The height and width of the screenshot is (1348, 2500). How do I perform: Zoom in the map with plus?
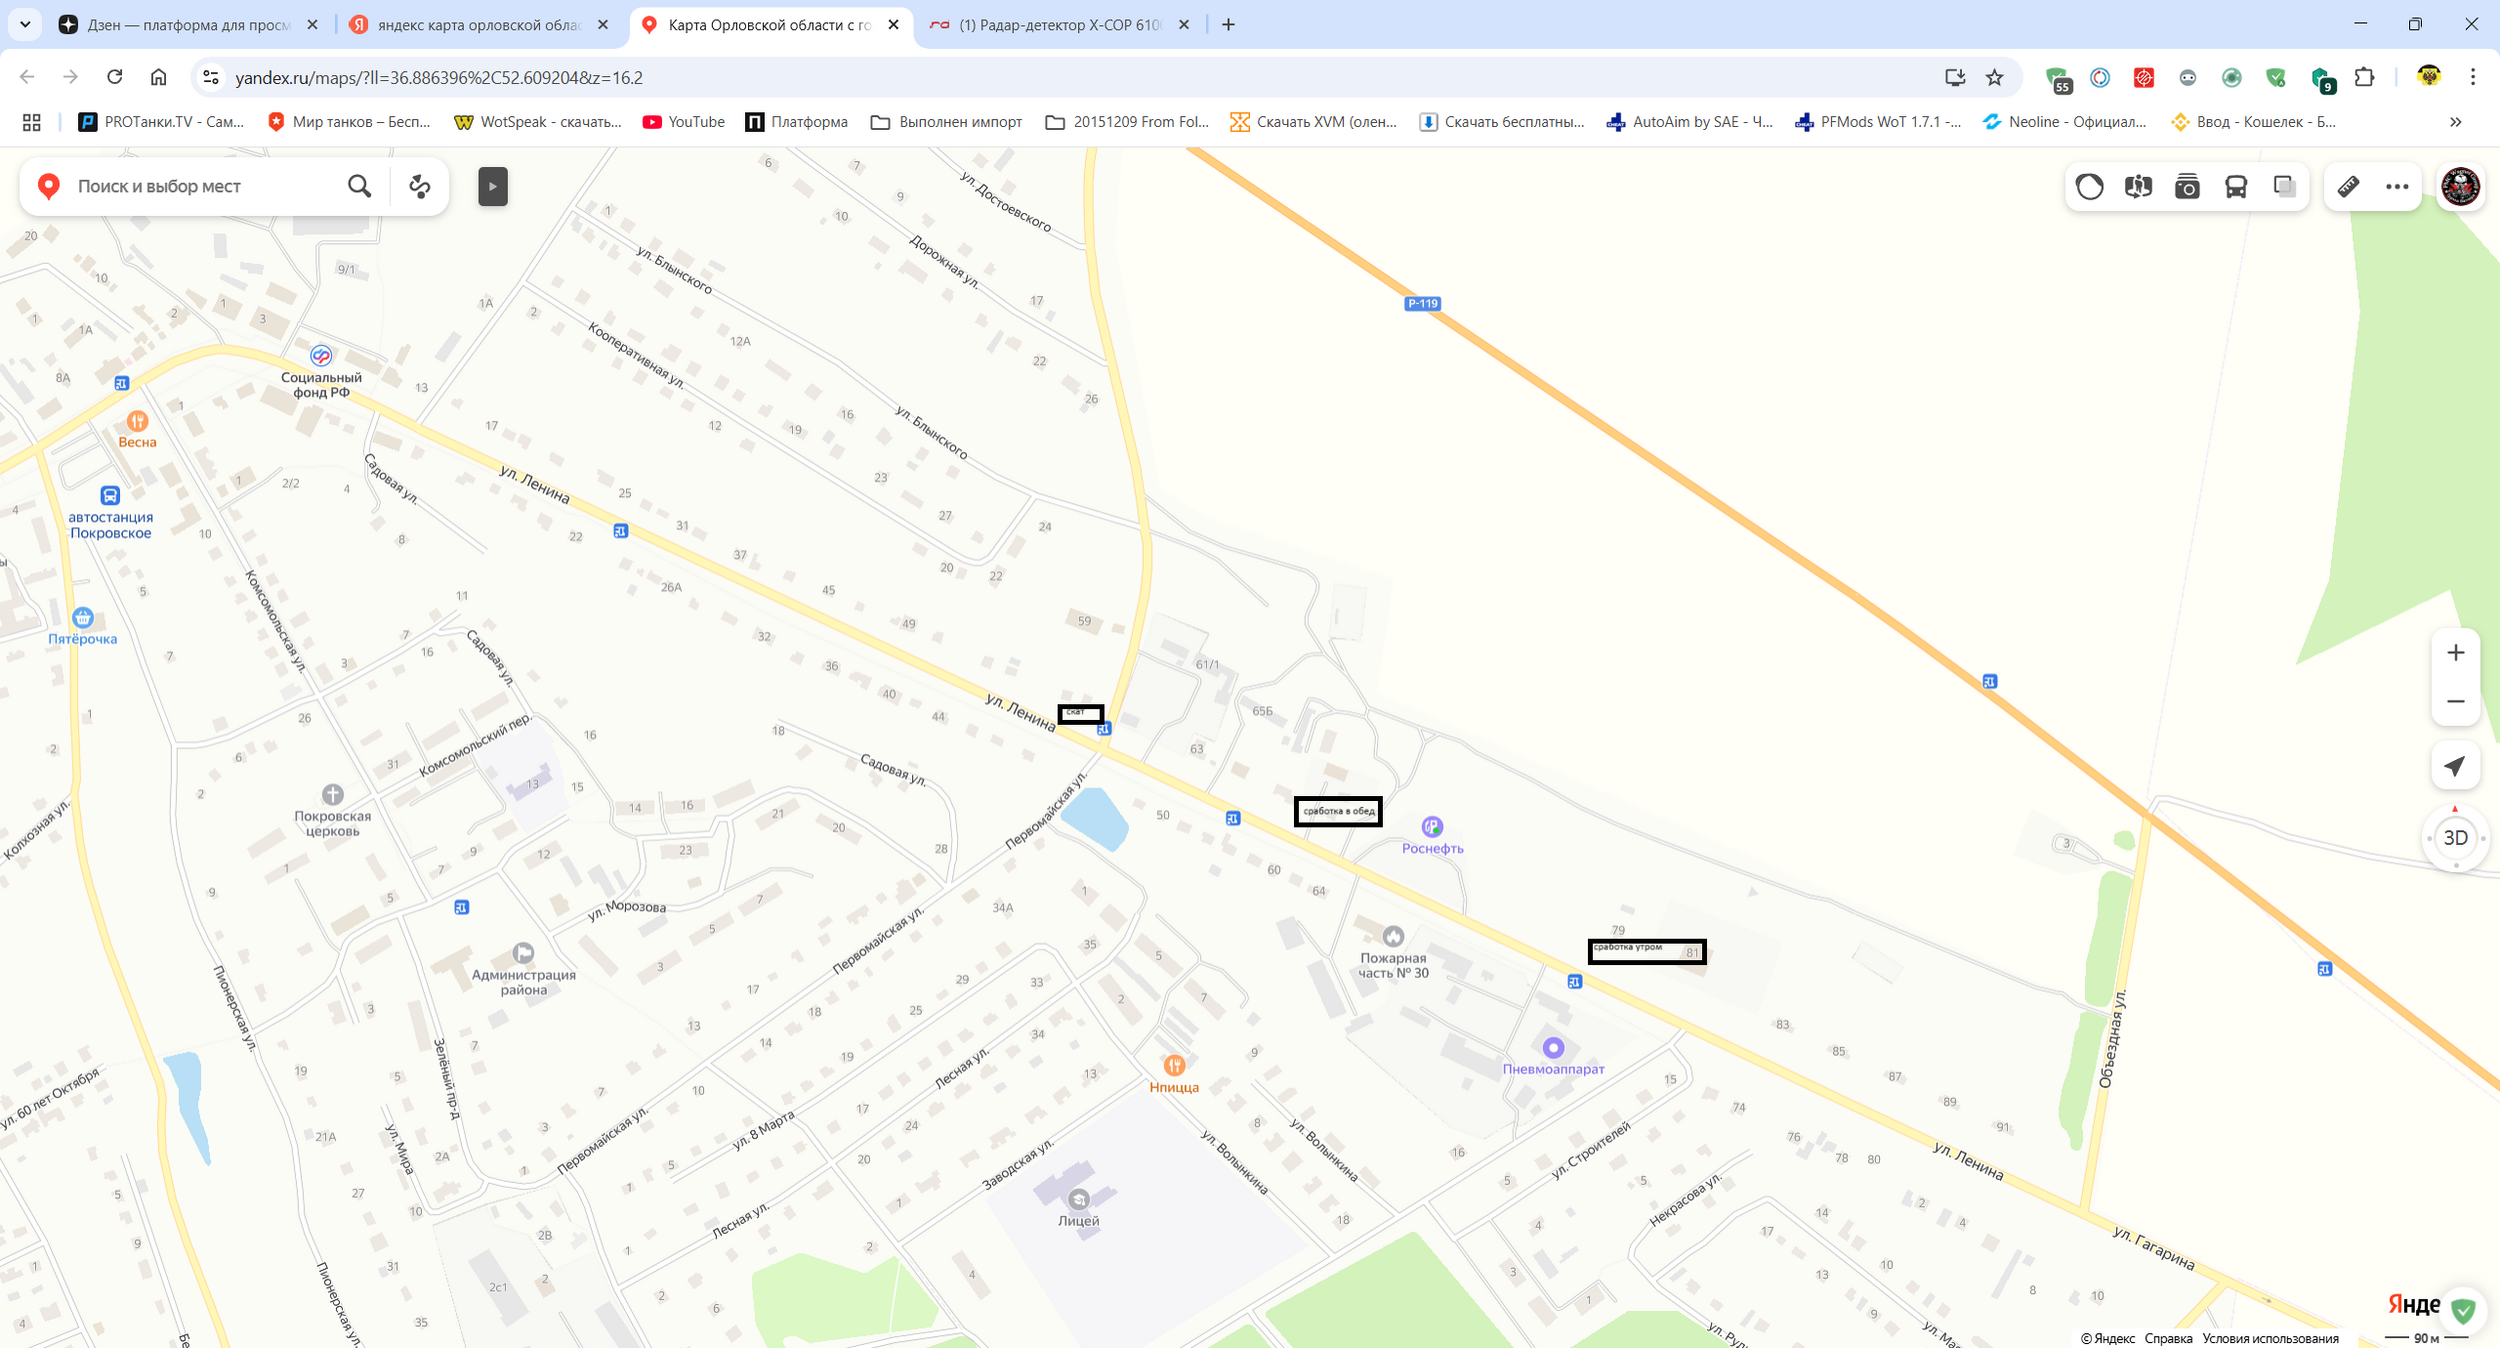[x=2455, y=653]
